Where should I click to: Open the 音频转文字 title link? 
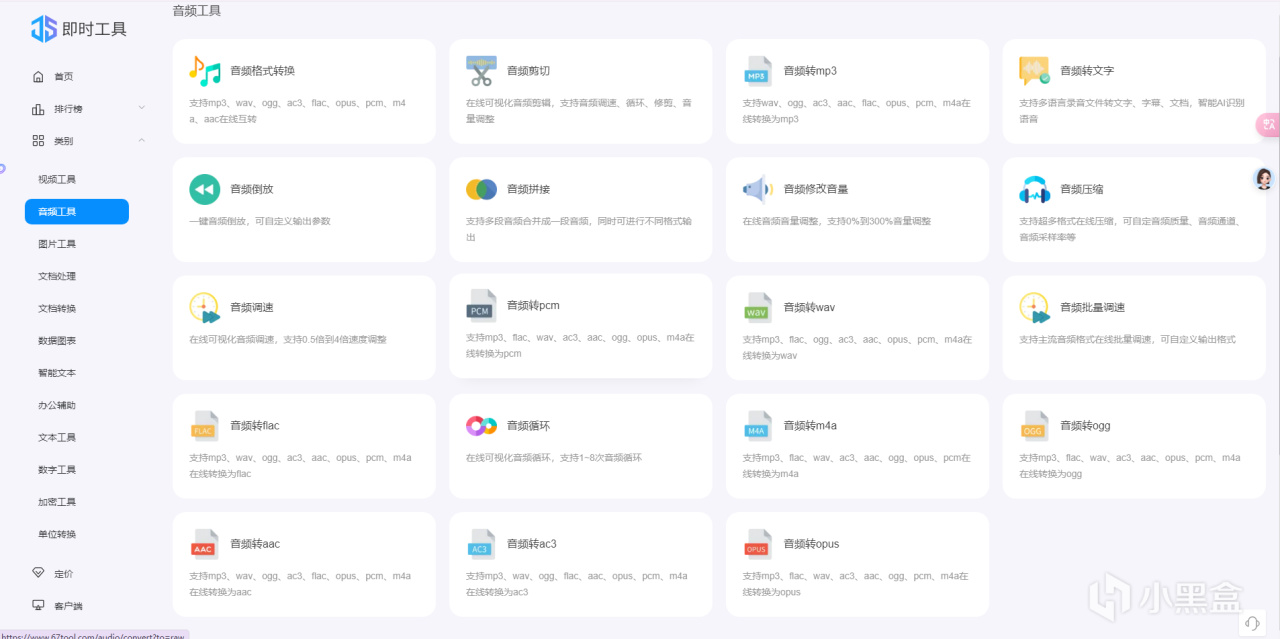[1087, 71]
